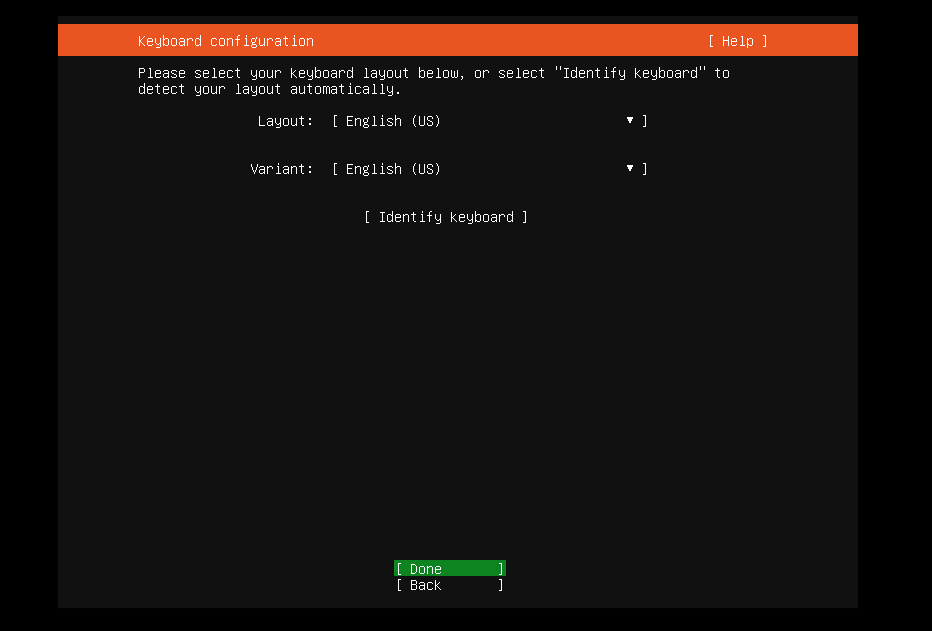Click the Keyboard configuration title text
The width and height of the screenshot is (932, 631).
point(226,41)
